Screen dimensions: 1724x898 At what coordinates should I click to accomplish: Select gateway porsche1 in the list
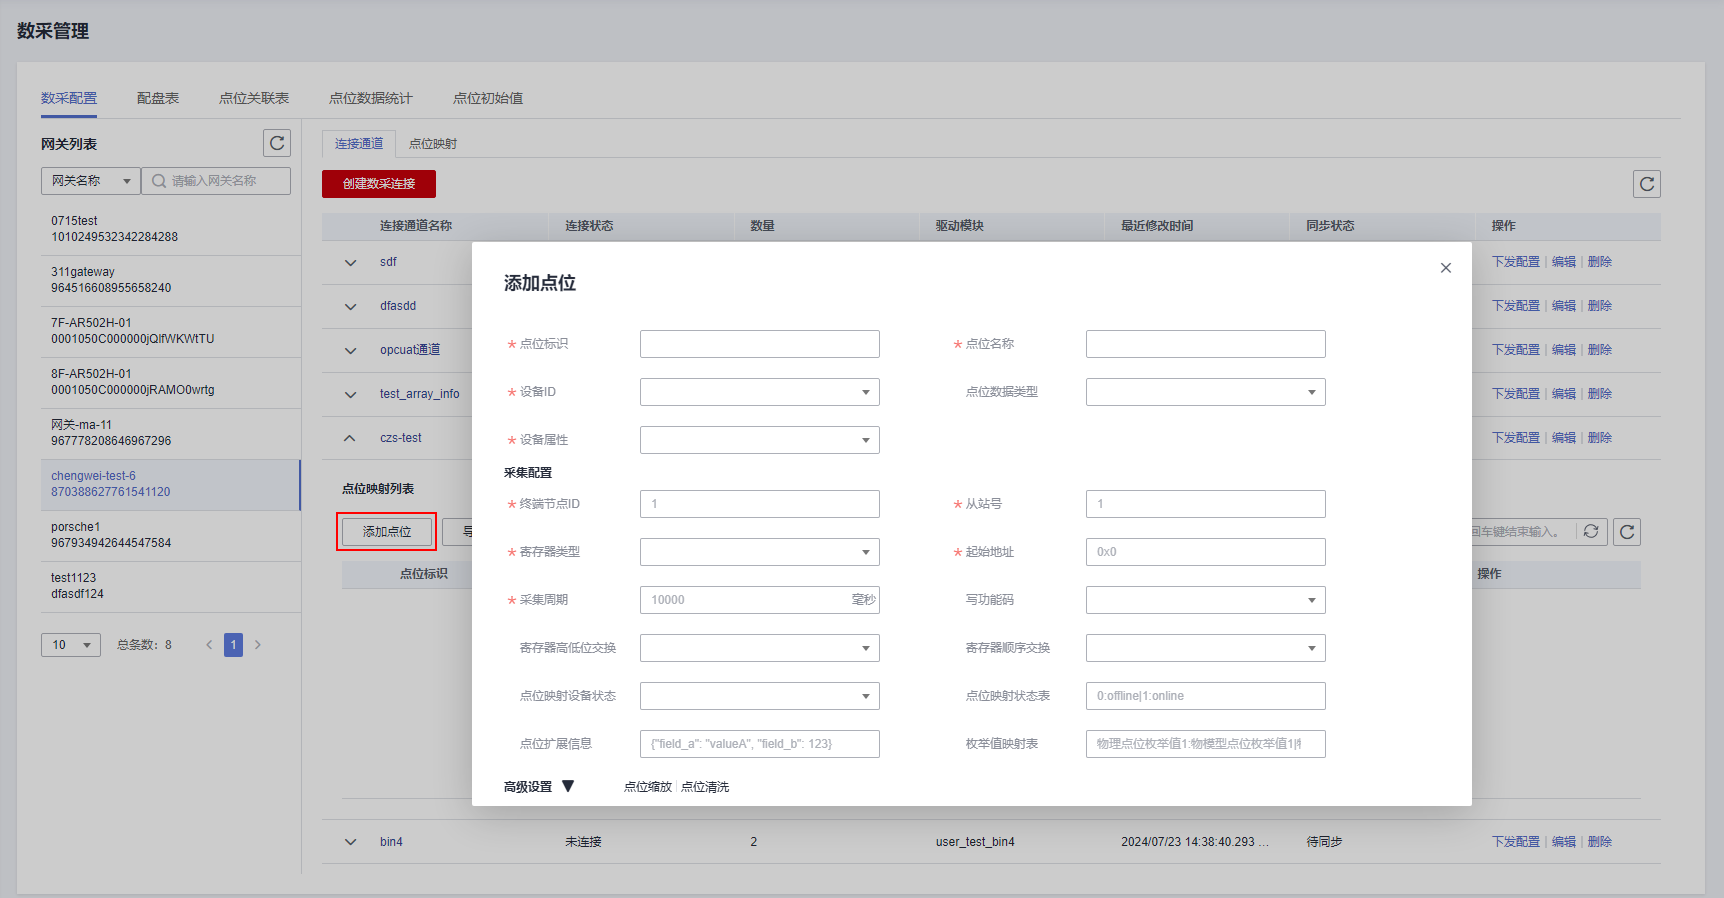[111, 535]
